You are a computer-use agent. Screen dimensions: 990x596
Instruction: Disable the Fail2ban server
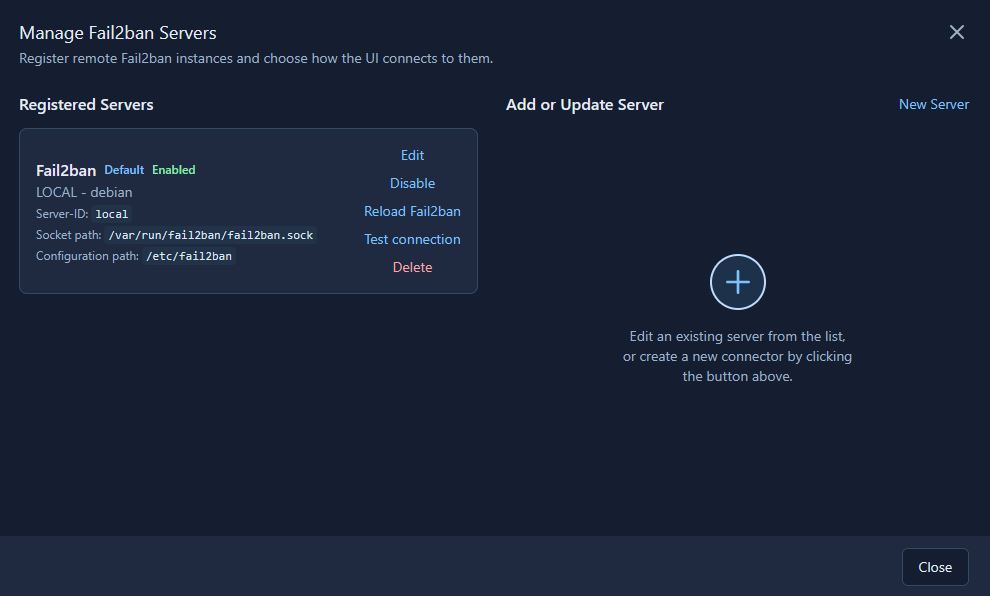pos(412,183)
